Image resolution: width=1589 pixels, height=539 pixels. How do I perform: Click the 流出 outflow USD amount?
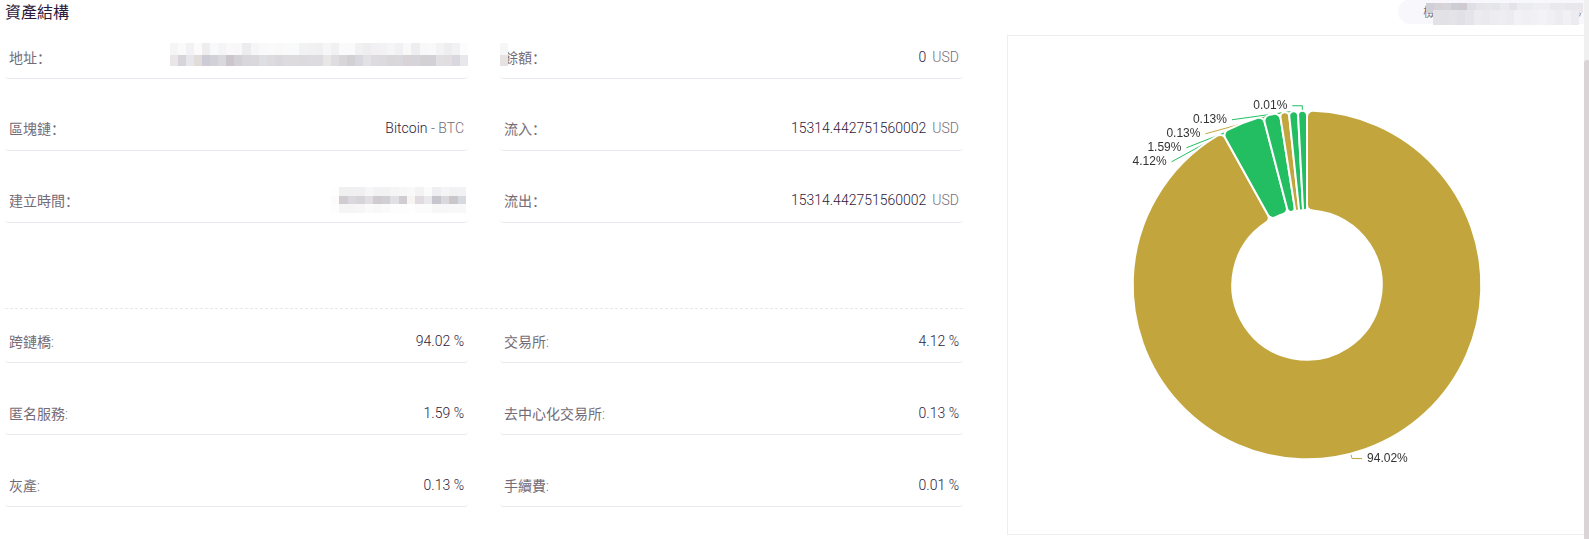[x=874, y=200]
